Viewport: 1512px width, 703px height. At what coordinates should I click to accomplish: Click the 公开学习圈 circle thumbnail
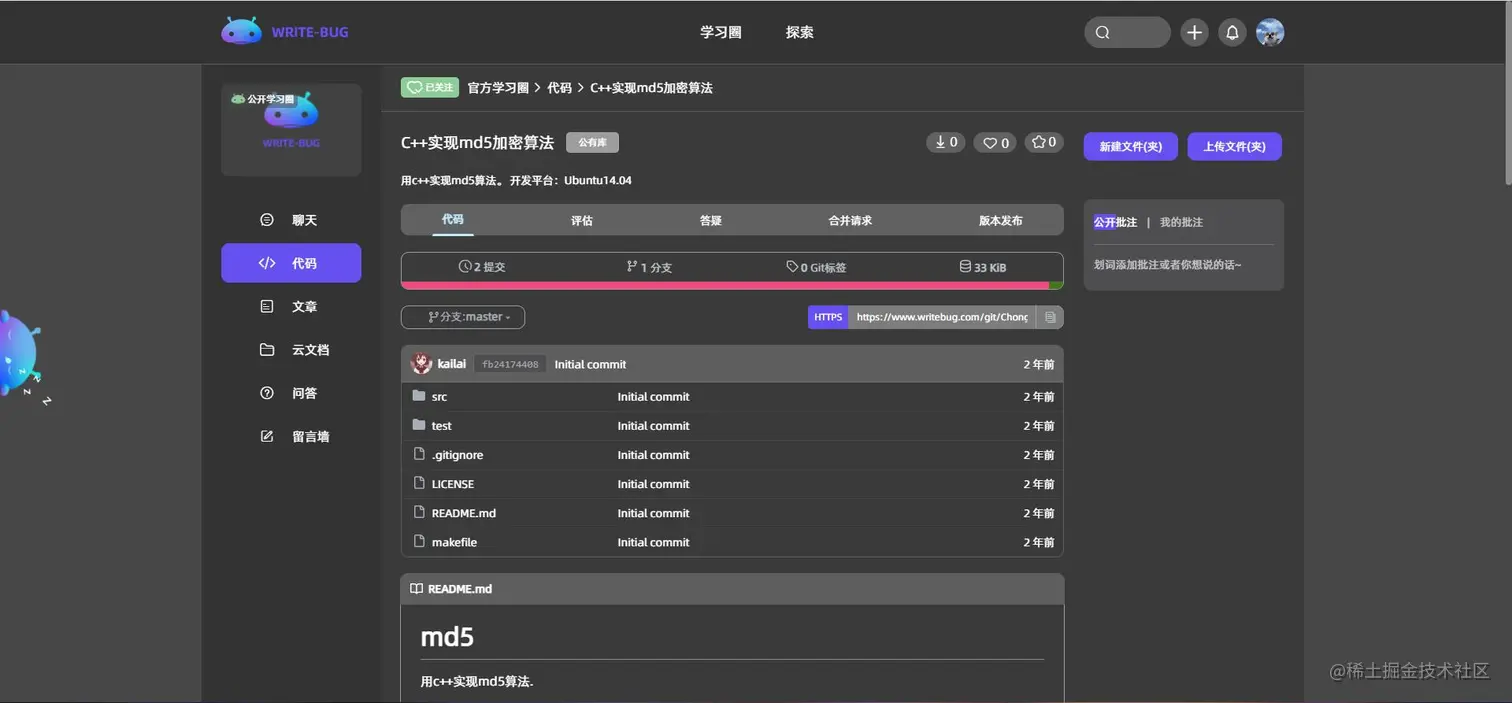tap(291, 130)
